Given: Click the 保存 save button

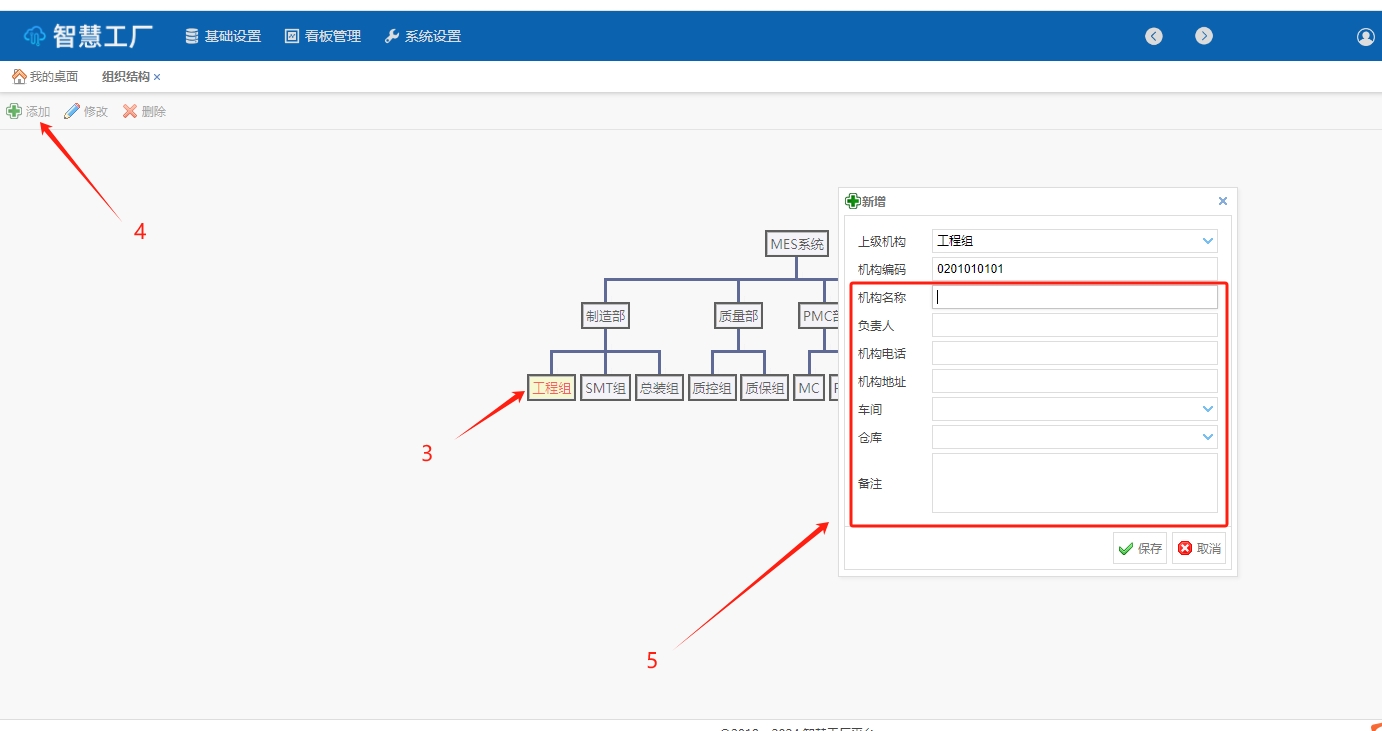Looking at the screenshot, I should tap(1140, 548).
